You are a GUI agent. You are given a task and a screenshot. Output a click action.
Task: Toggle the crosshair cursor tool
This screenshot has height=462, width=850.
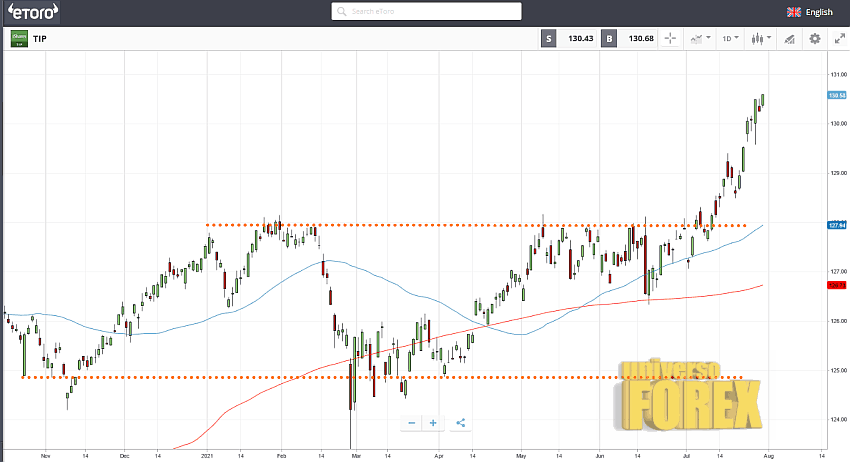pos(669,39)
